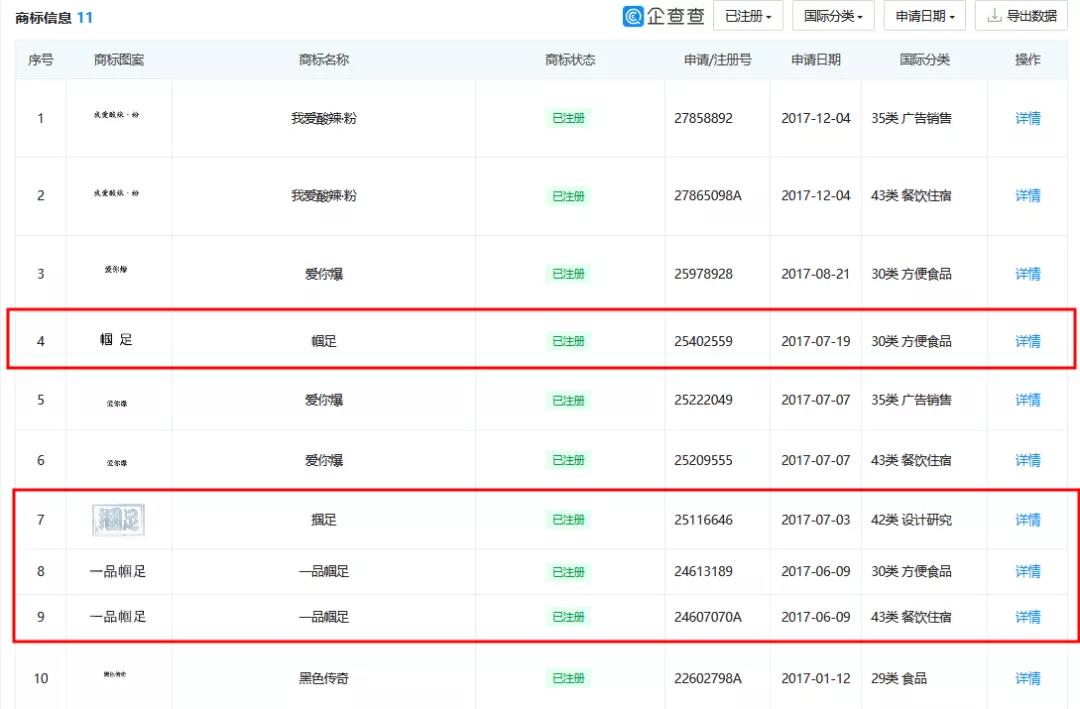The width and height of the screenshot is (1080, 709).
Task: Click 详情 for 黑色传奇 trademark
Action: coord(1028,678)
